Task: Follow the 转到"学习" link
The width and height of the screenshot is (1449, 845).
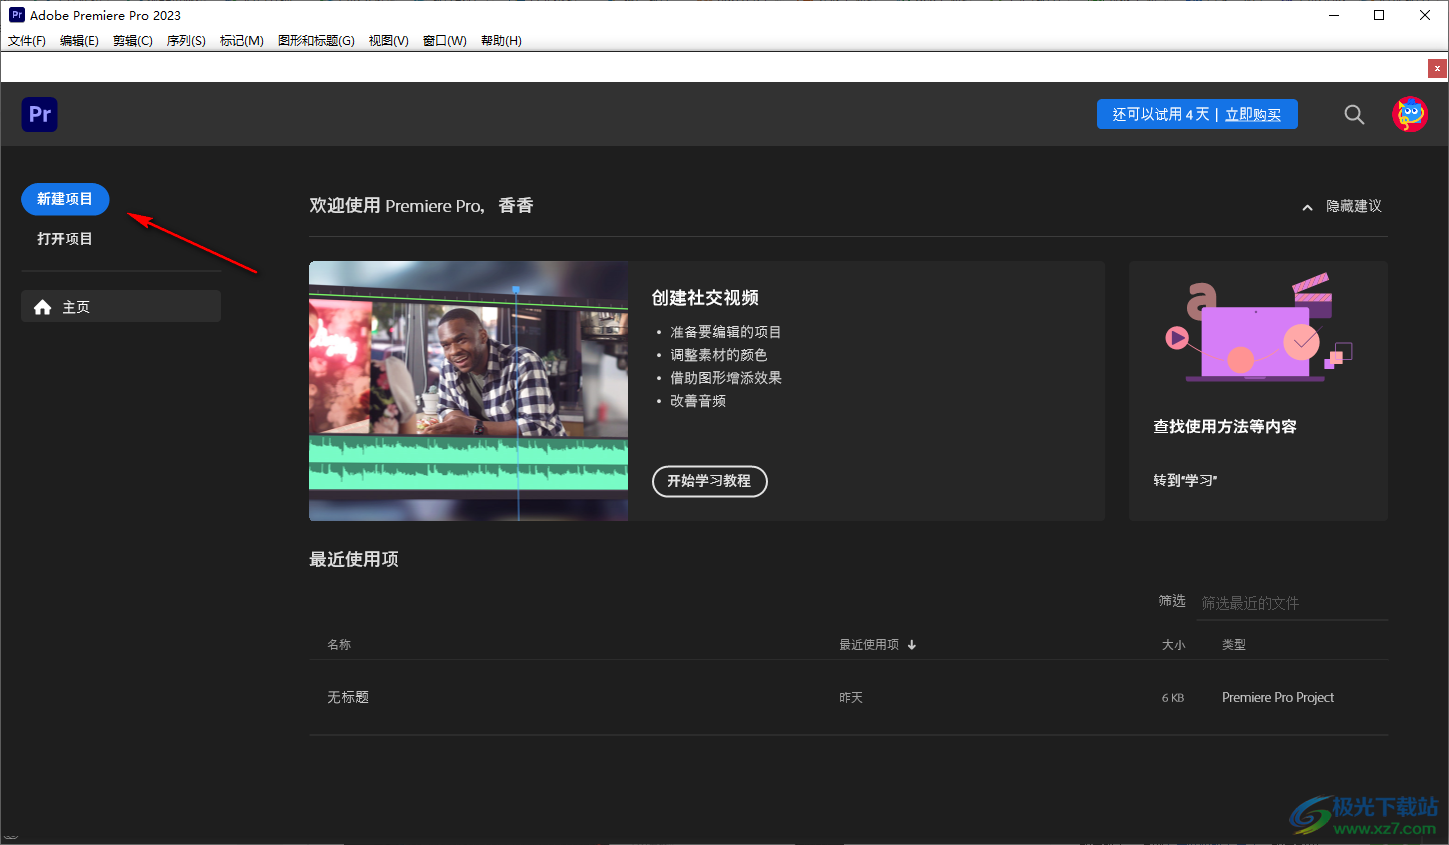Action: tap(1185, 480)
